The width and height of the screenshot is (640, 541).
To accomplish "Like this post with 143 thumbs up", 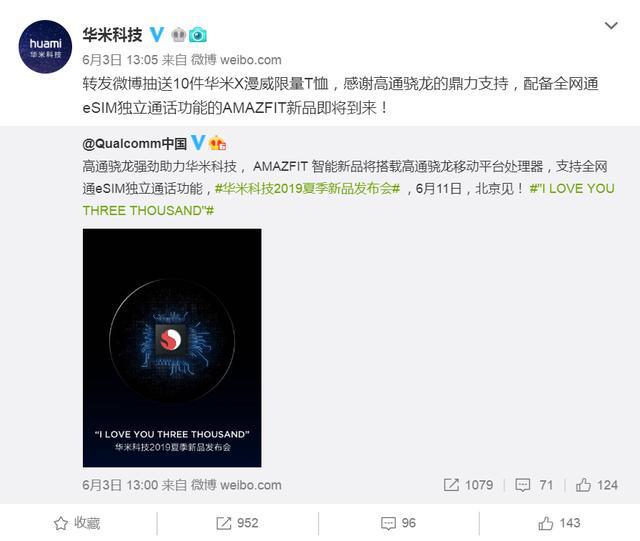I will pos(559,523).
